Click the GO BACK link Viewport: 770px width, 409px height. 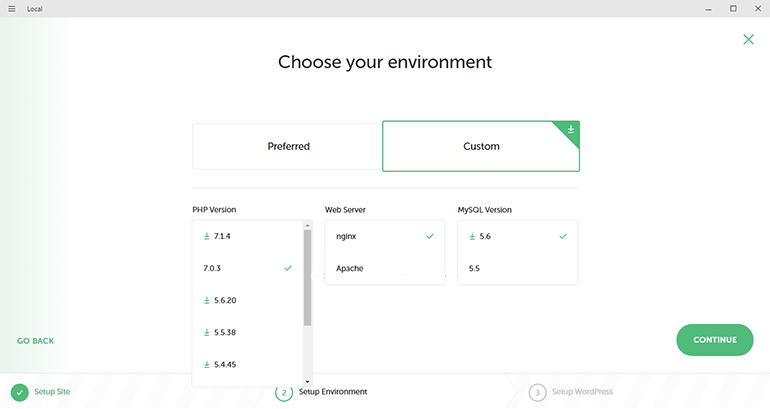point(35,341)
